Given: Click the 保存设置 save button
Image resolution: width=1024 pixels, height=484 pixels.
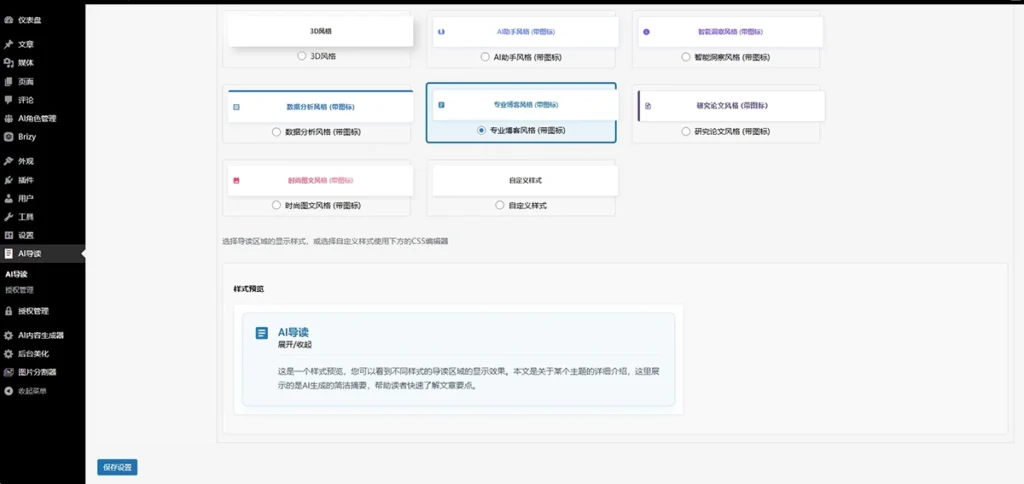Looking at the screenshot, I should [x=117, y=467].
